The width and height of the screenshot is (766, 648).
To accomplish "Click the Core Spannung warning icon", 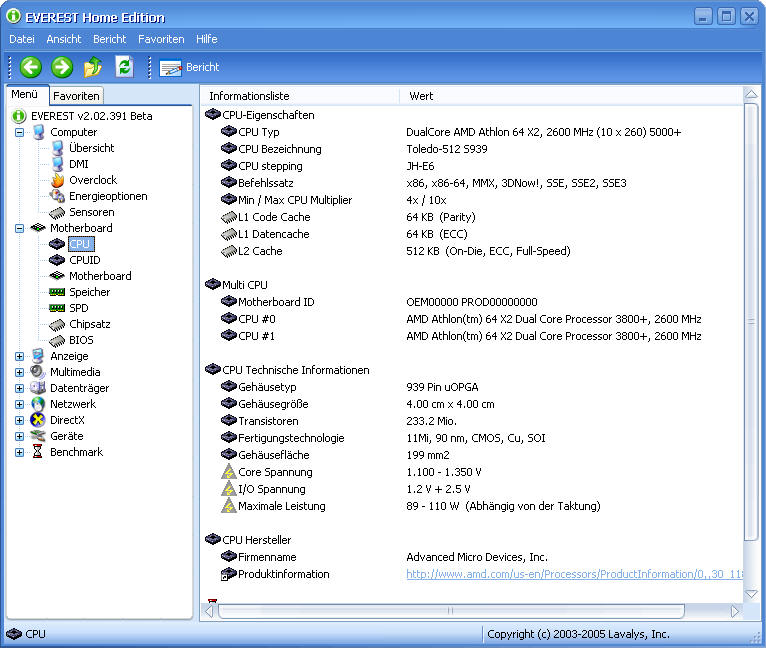I will pyautogui.click(x=229, y=472).
